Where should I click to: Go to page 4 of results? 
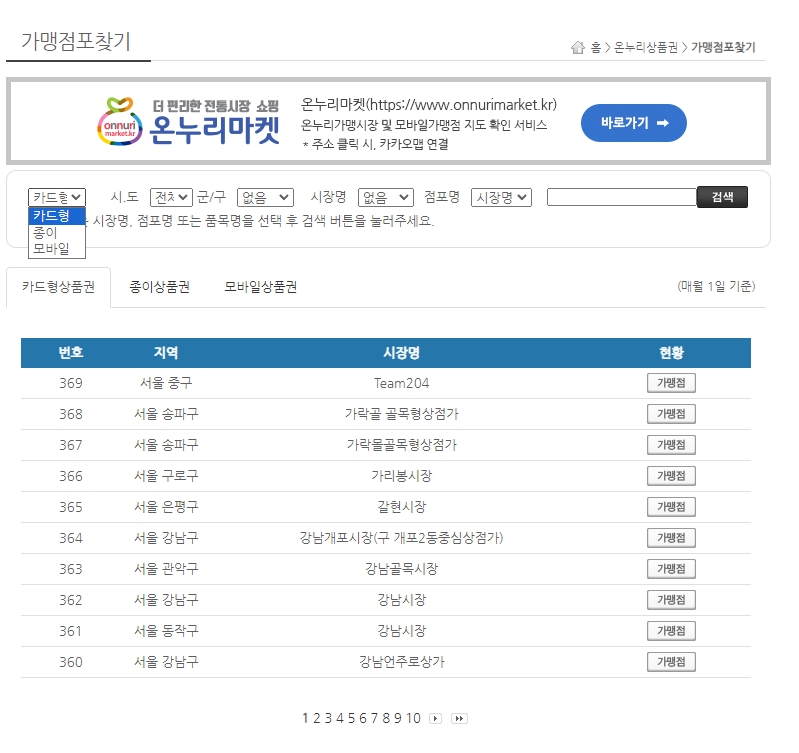(340, 718)
